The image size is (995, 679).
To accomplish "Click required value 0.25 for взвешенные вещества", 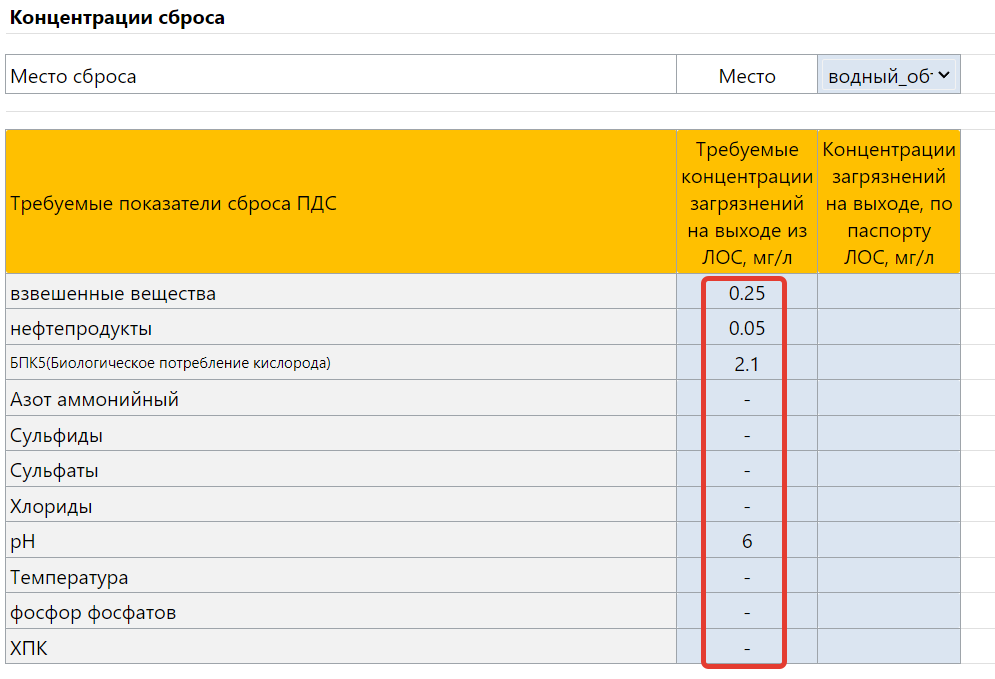I will coord(746,293).
